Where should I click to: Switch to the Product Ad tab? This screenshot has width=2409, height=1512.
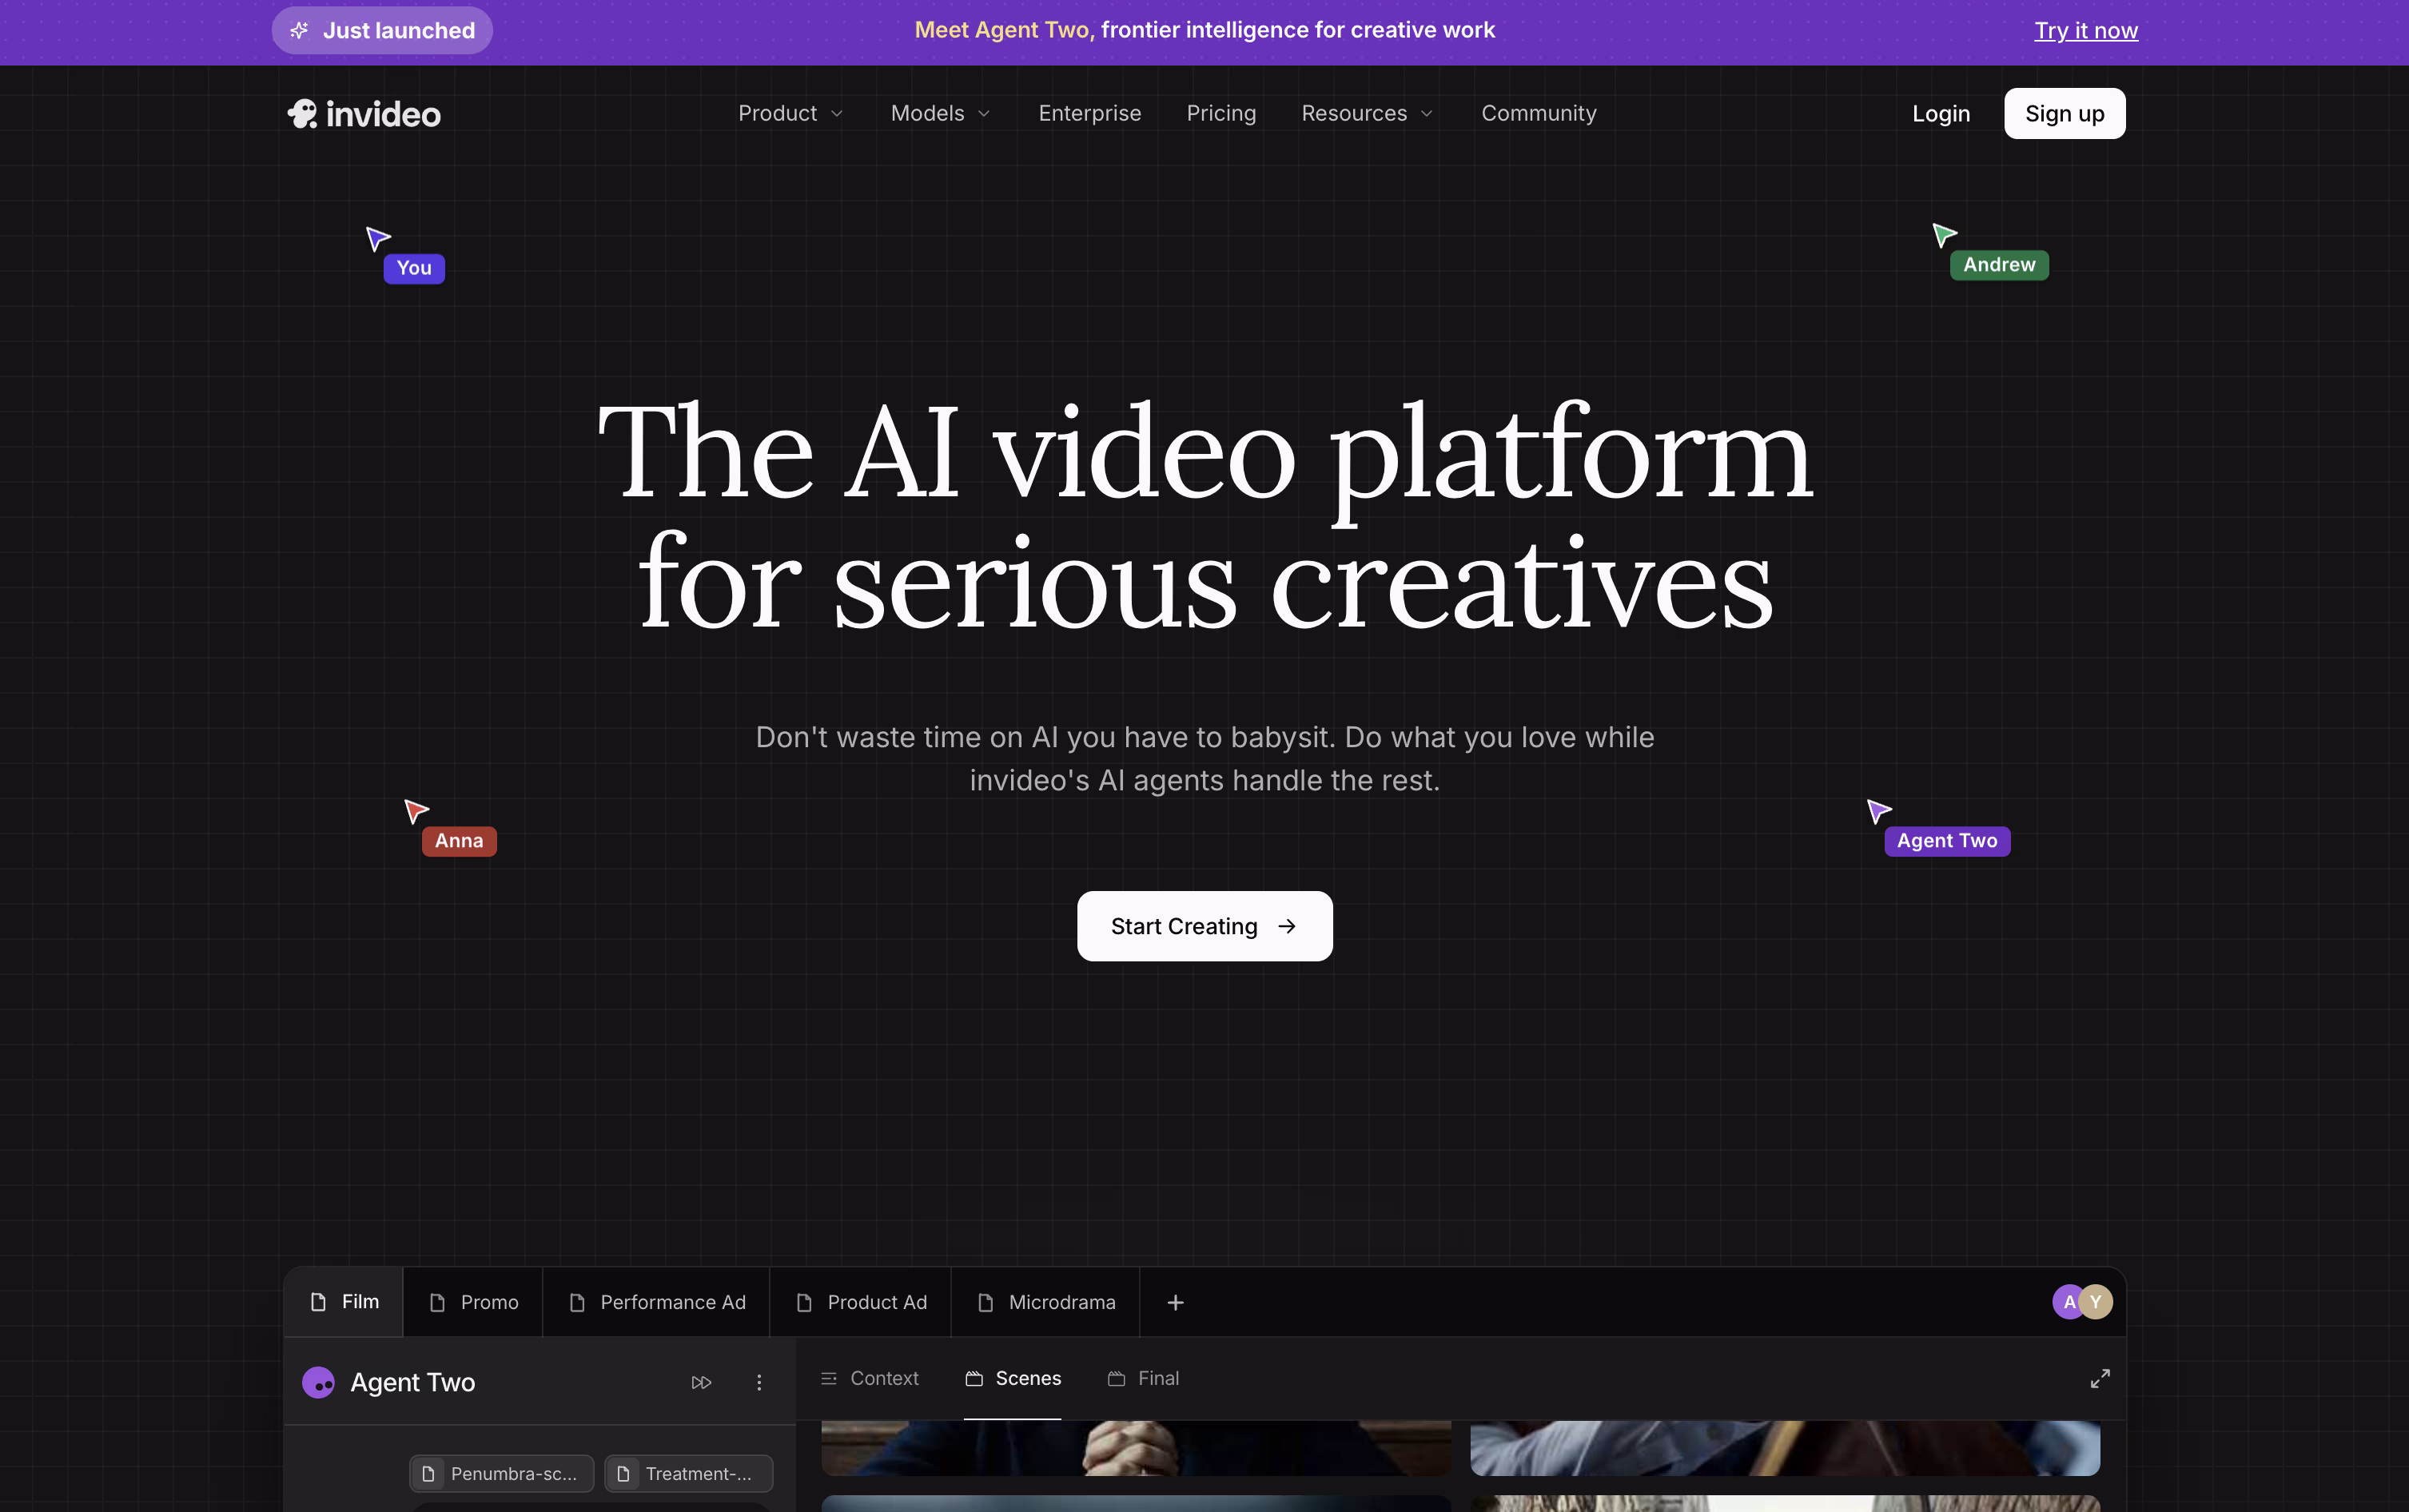click(860, 1302)
